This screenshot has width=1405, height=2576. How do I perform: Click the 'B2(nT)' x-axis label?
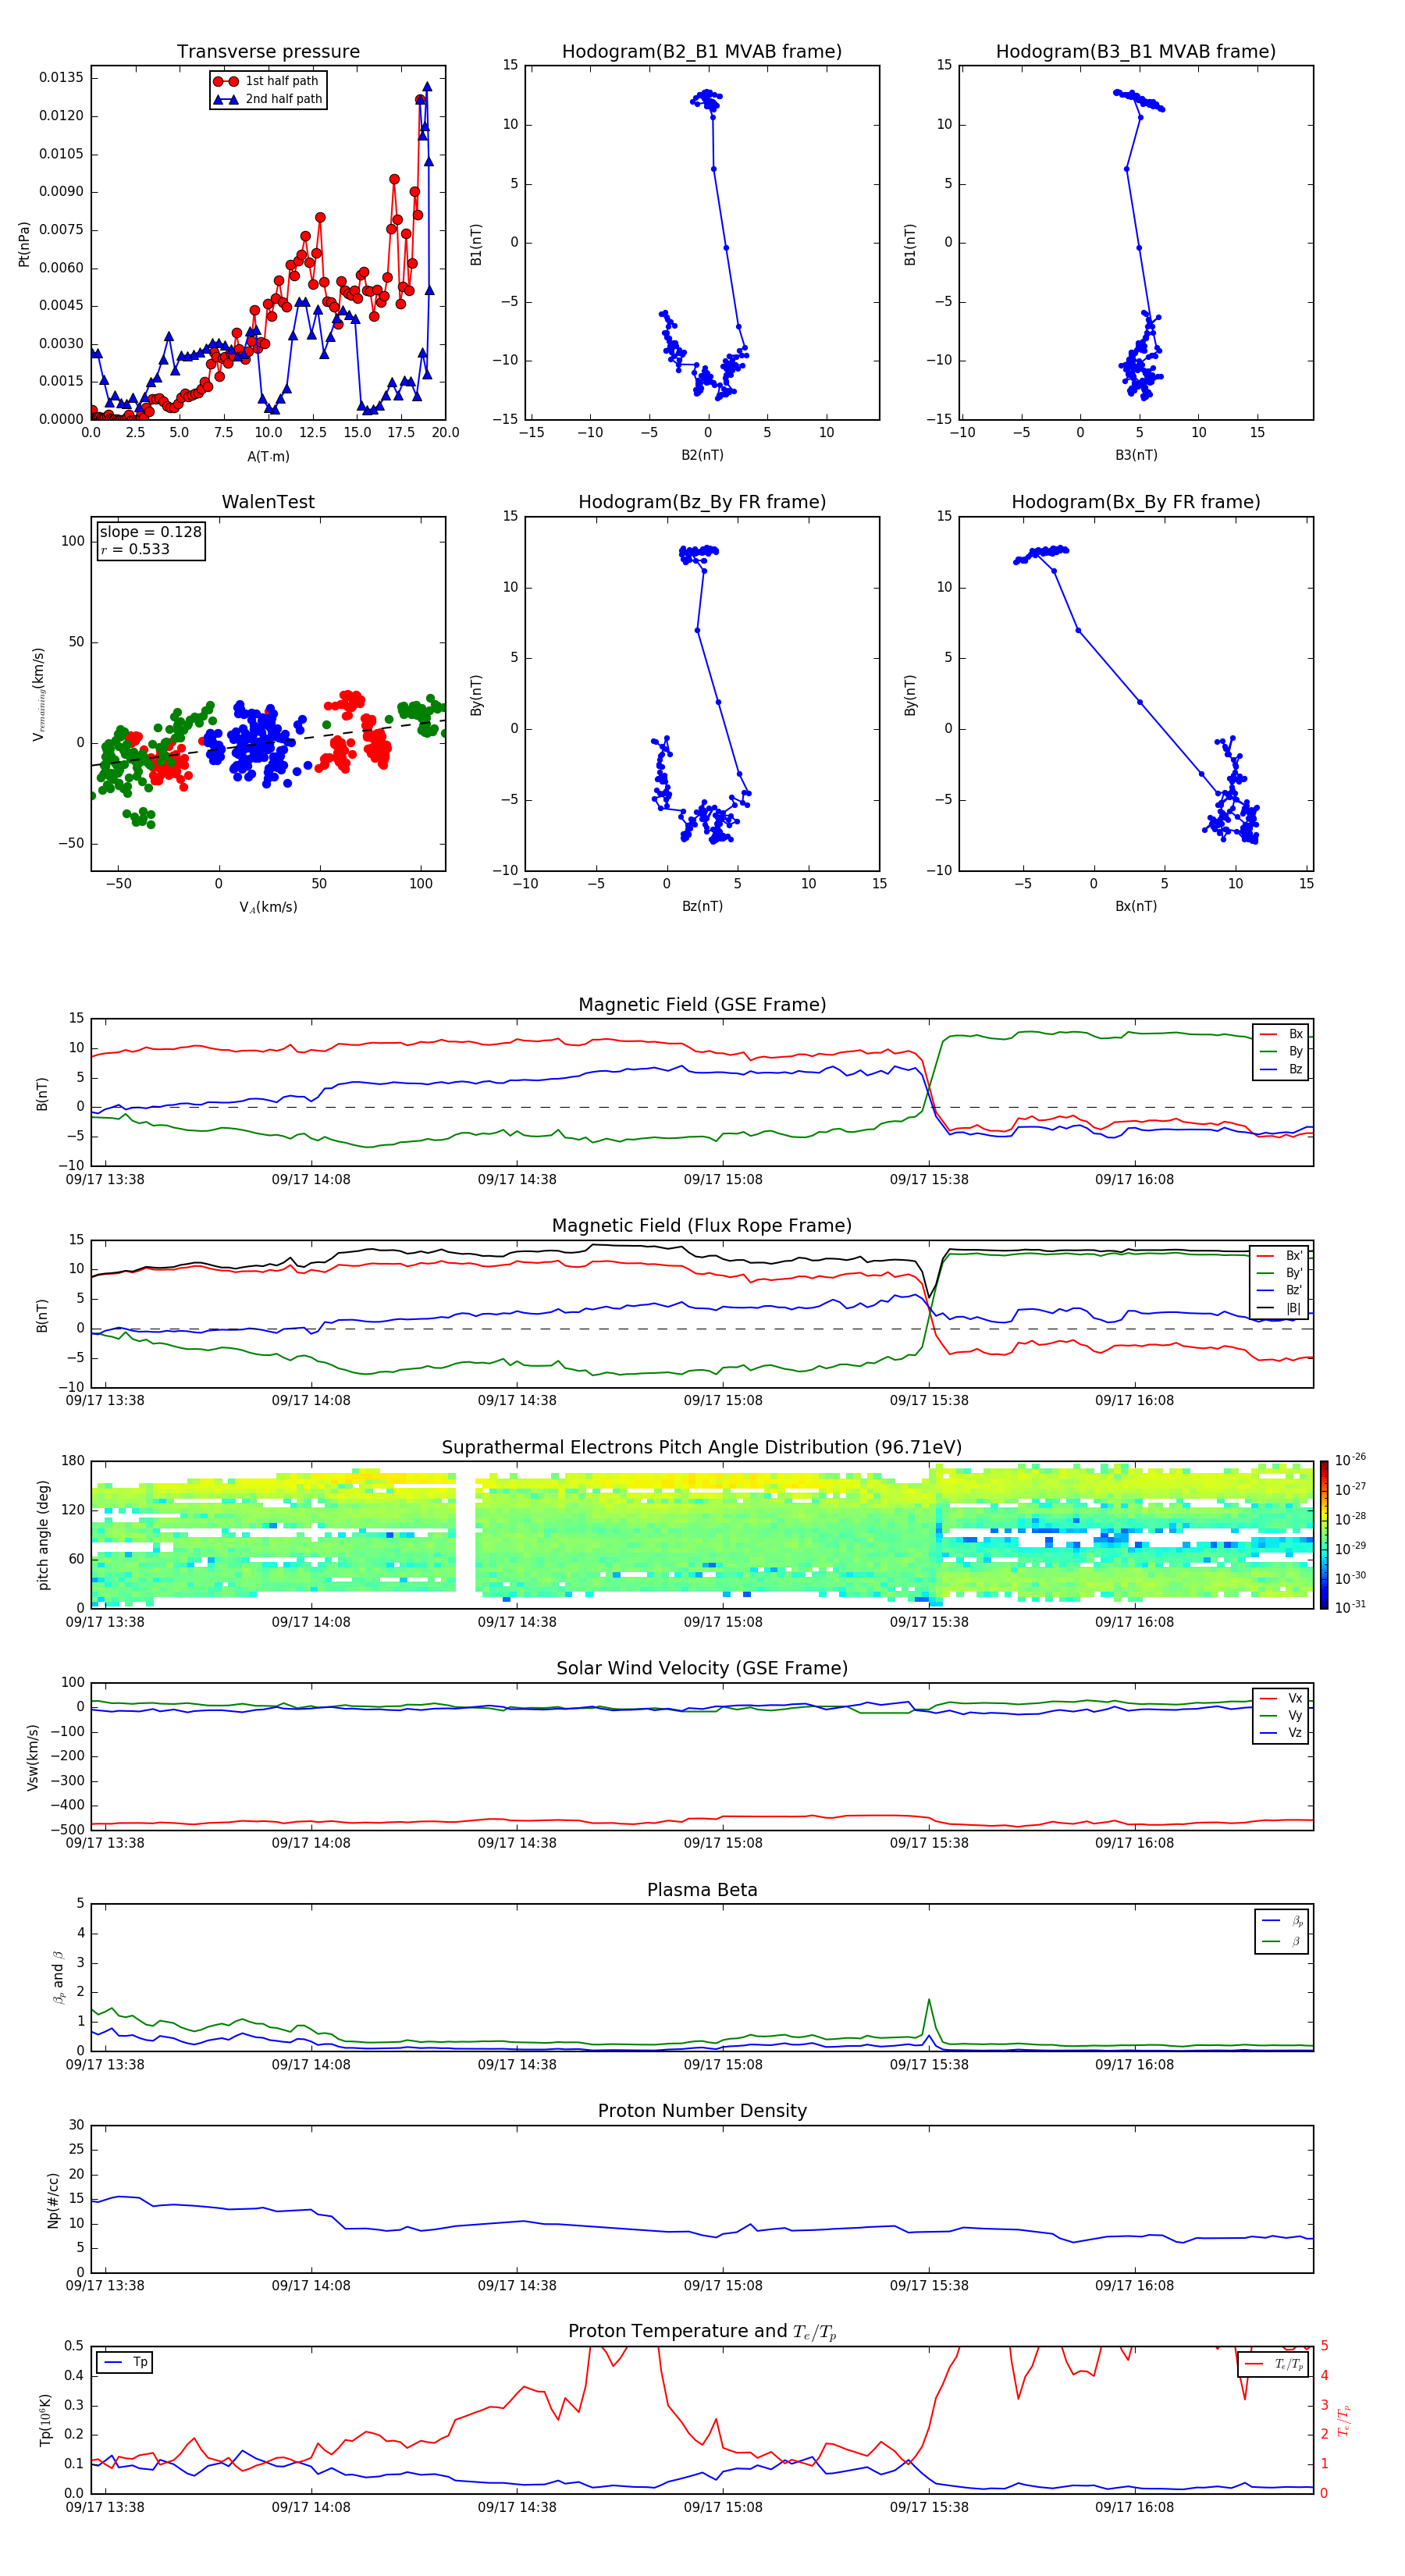(x=702, y=455)
